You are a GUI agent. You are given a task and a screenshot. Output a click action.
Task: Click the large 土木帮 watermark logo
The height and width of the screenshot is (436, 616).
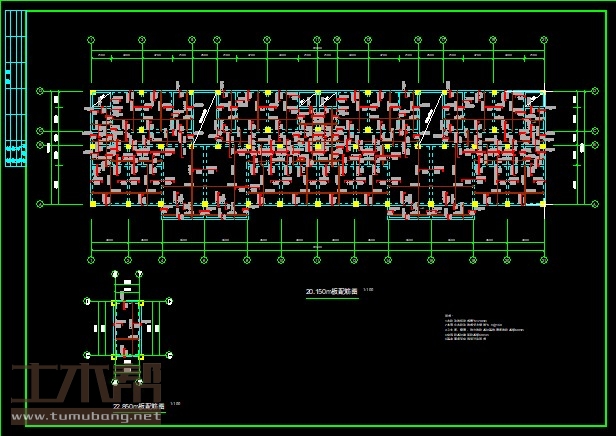(x=86, y=386)
